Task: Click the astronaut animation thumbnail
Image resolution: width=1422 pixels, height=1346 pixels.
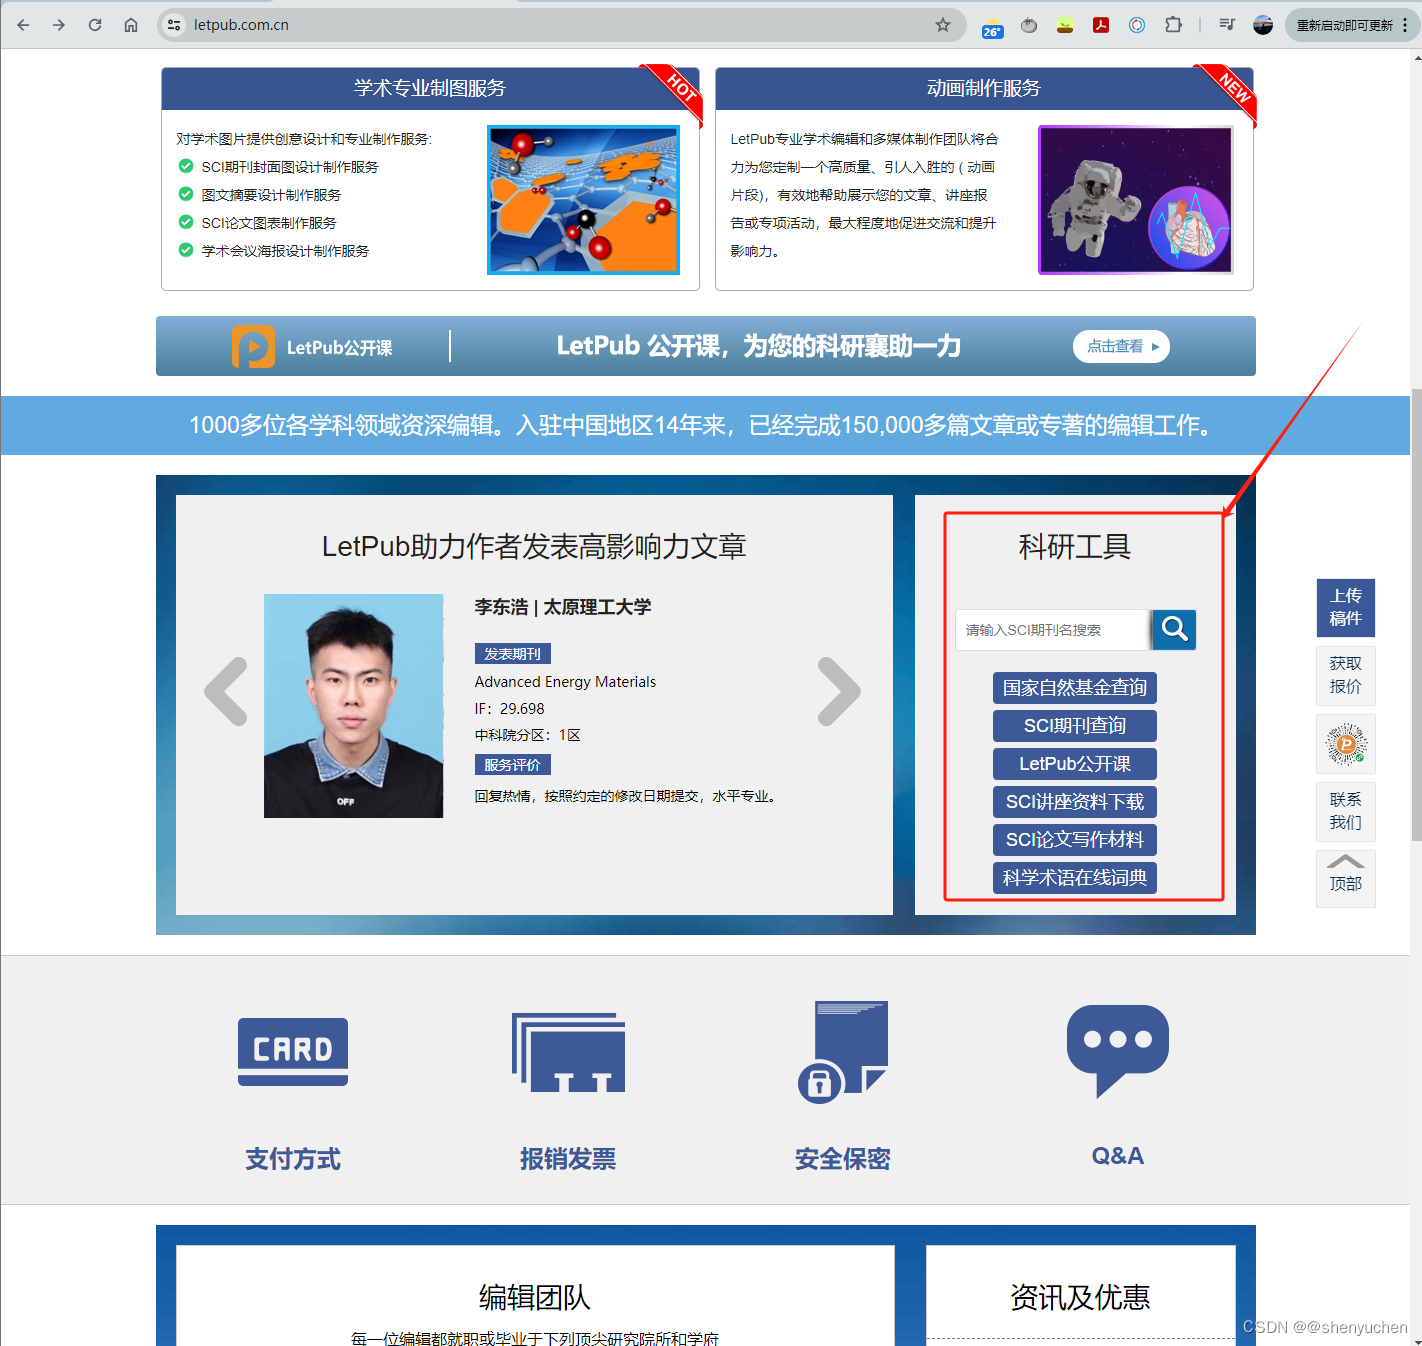Action: click(1136, 200)
